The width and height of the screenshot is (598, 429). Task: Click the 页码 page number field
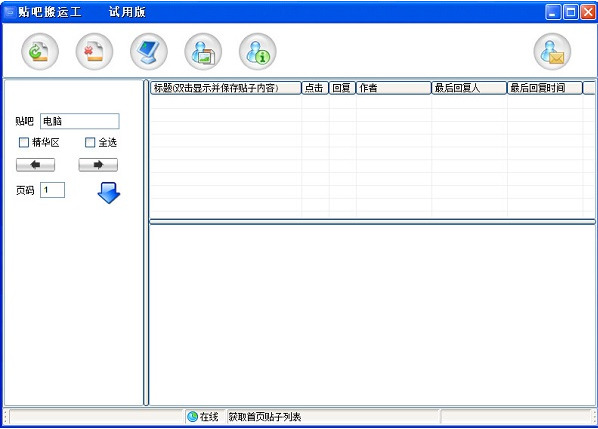(53, 190)
